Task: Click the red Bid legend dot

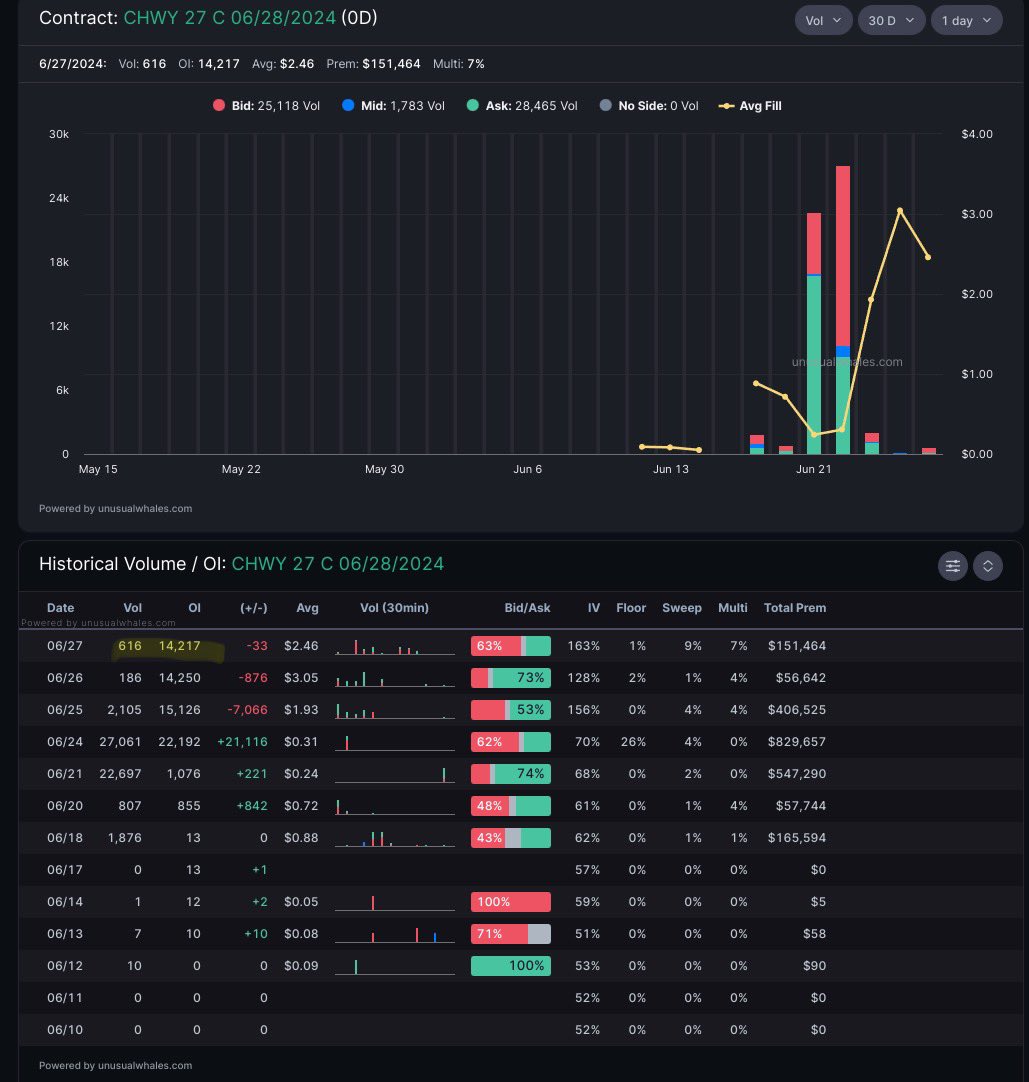Action: pos(219,105)
